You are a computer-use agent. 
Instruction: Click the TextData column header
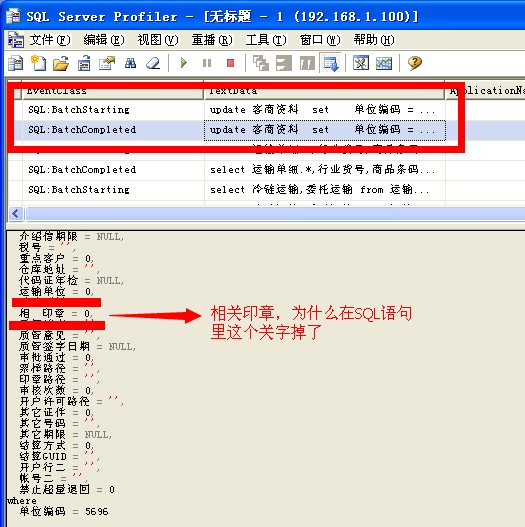click(324, 90)
